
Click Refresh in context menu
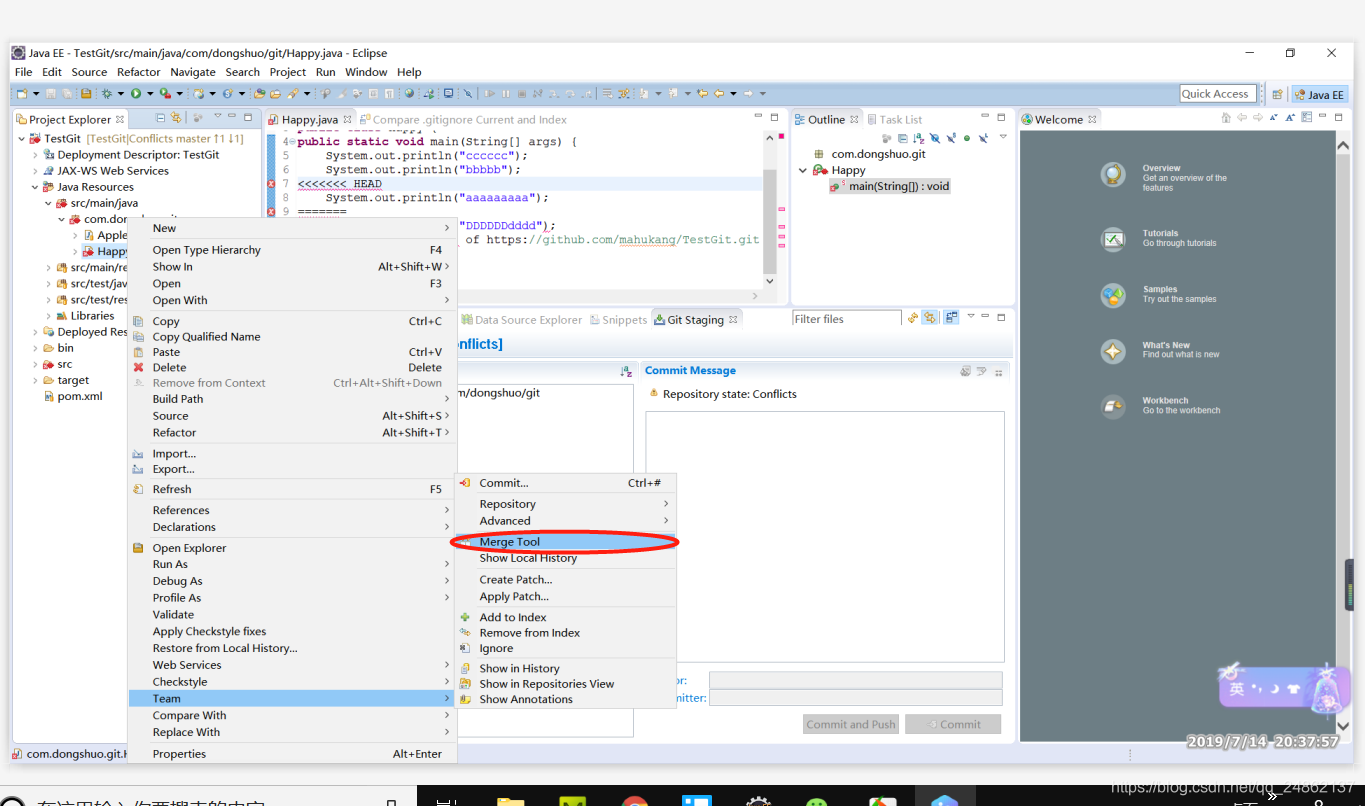(291, 489)
